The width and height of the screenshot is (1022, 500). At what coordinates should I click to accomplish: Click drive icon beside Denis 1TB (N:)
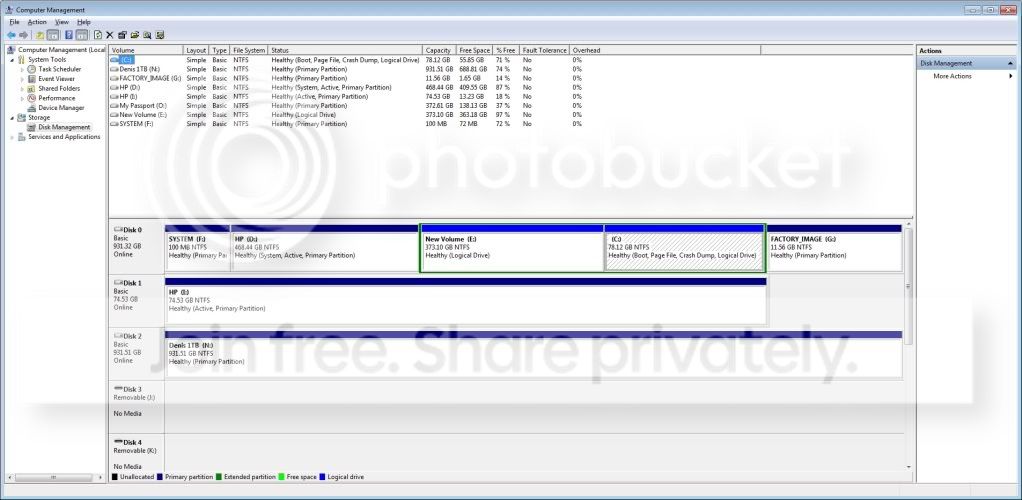115,69
